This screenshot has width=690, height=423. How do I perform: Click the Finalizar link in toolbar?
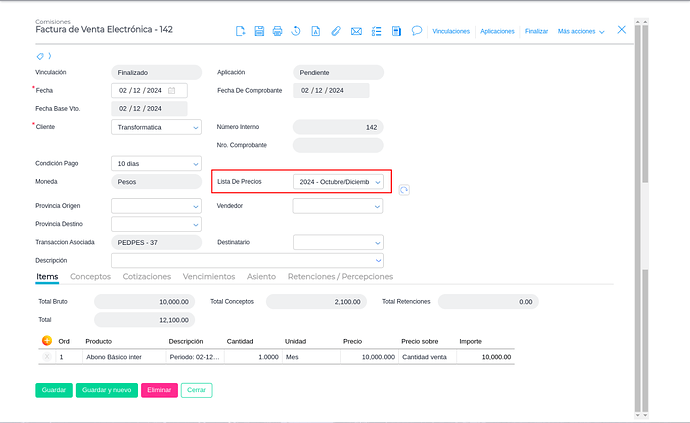[x=536, y=31]
